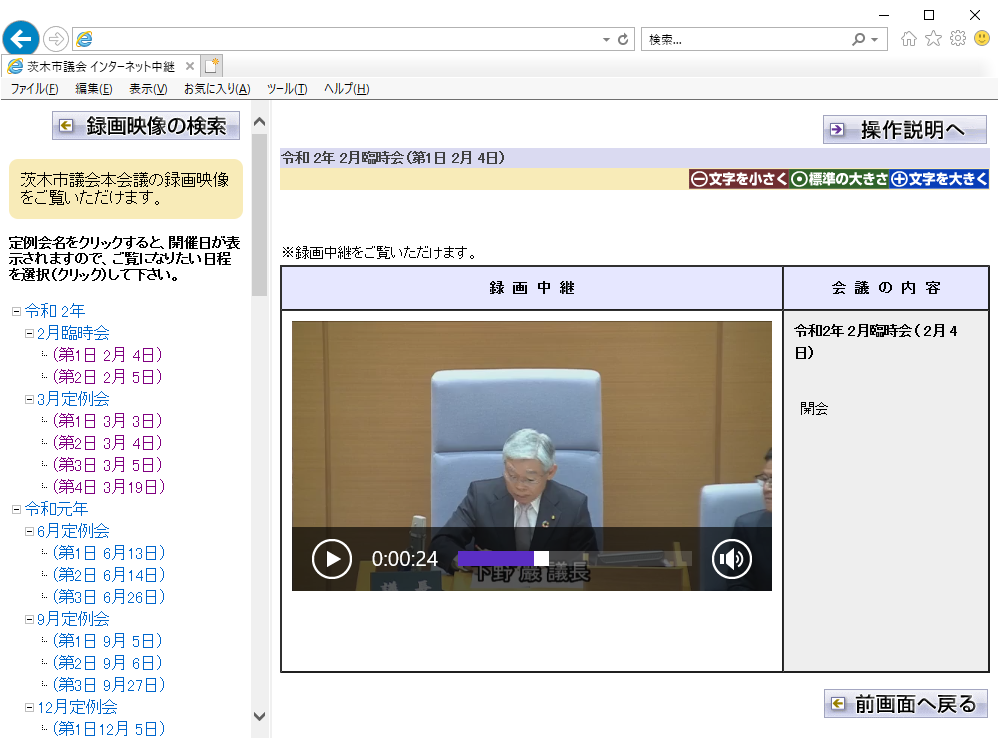999x739 pixels.
Task: Click the 文字を大きく text size button
Action: click(938, 179)
